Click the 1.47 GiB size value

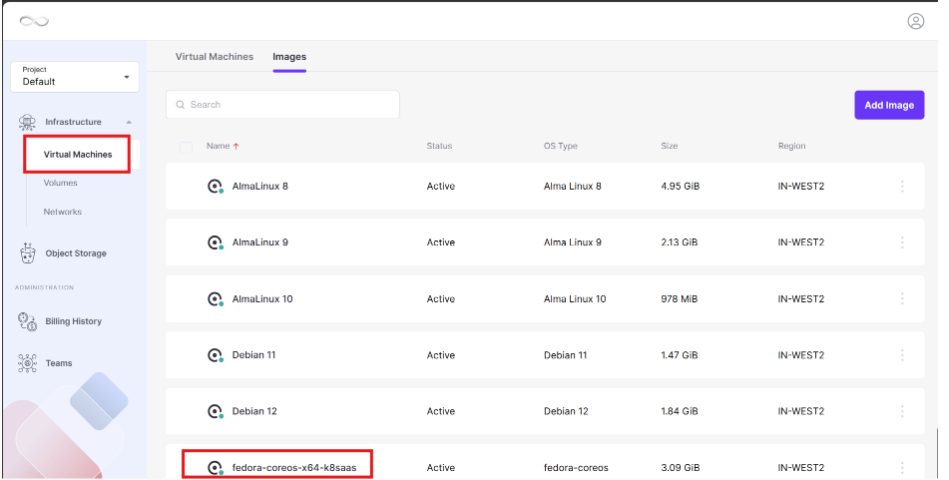[x=679, y=355]
